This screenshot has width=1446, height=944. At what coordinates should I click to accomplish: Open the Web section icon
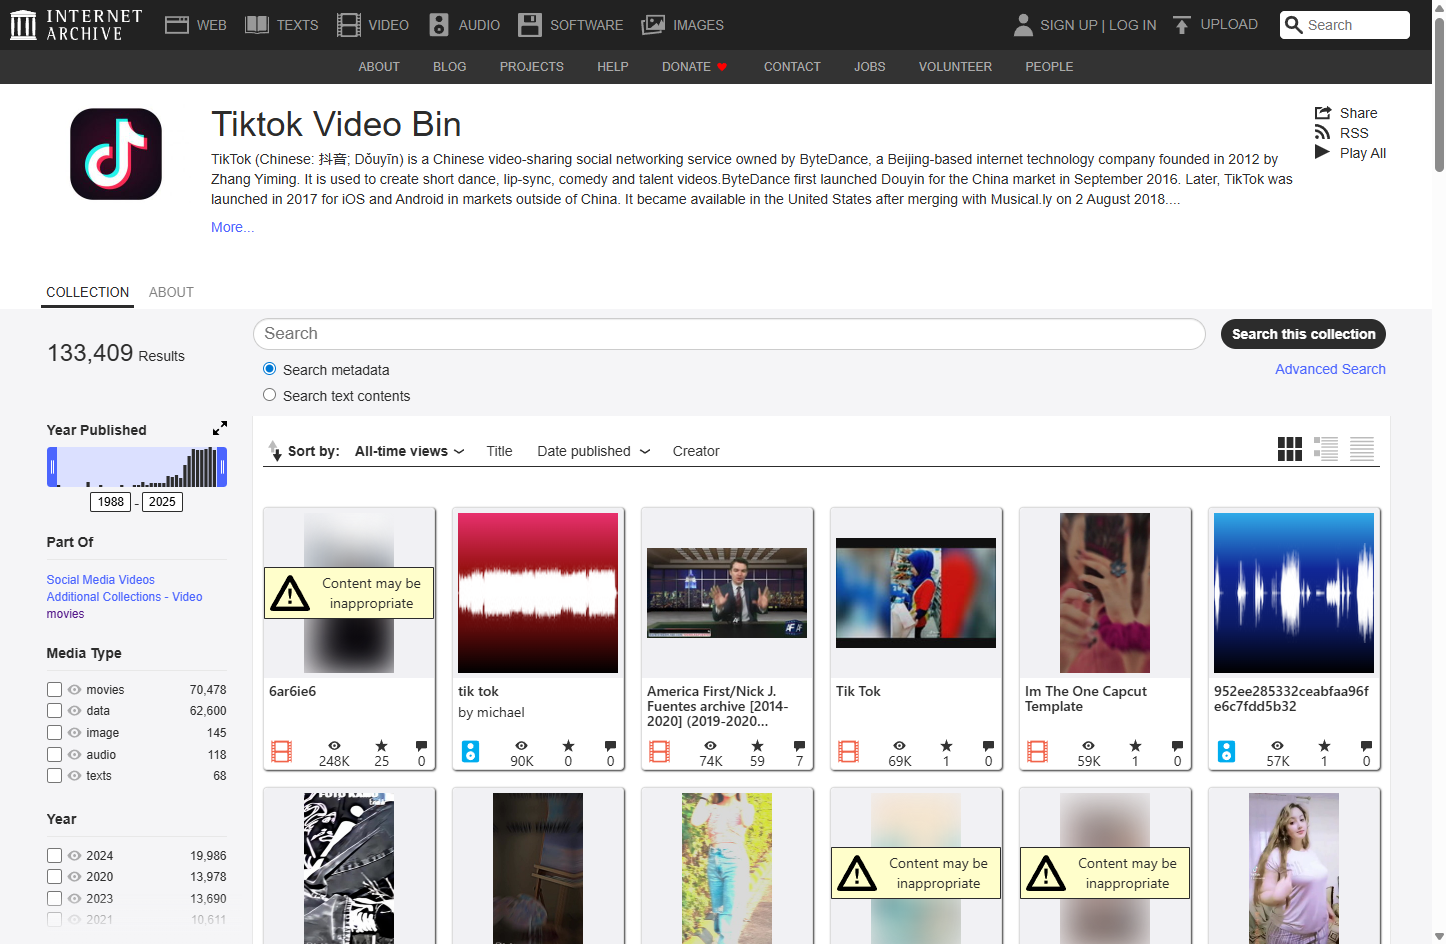click(x=177, y=25)
